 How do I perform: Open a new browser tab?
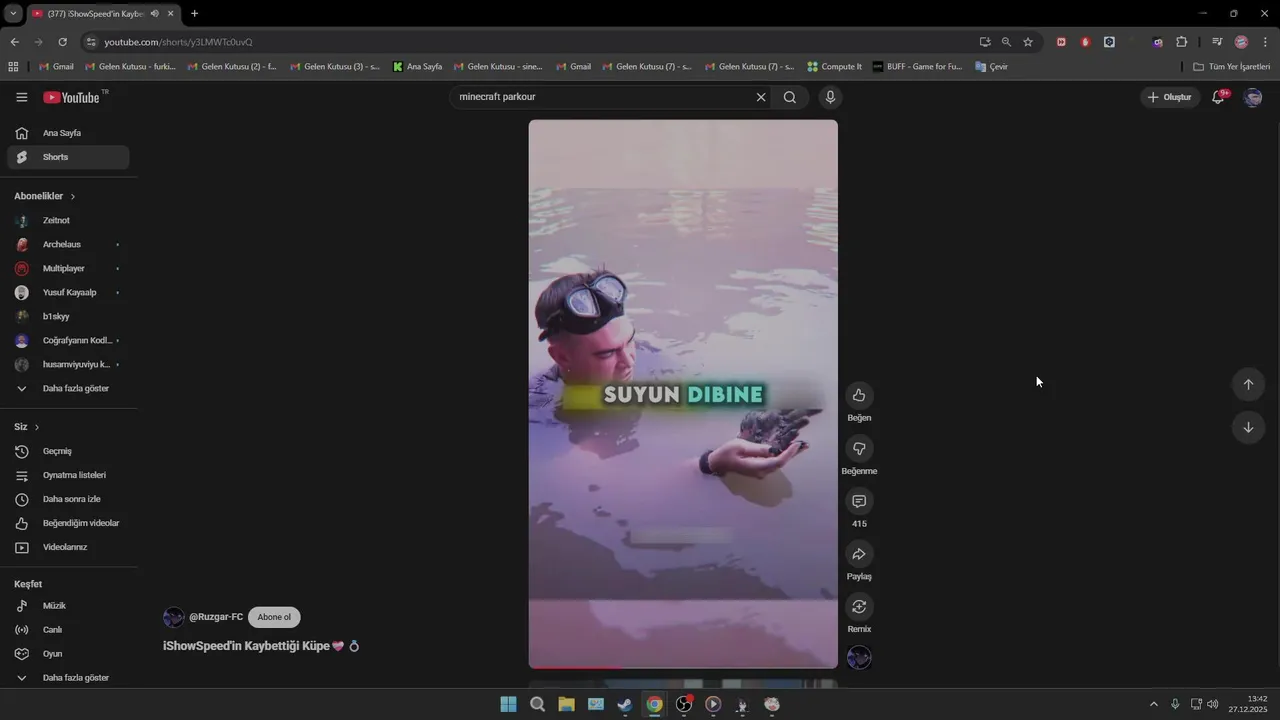pos(194,13)
